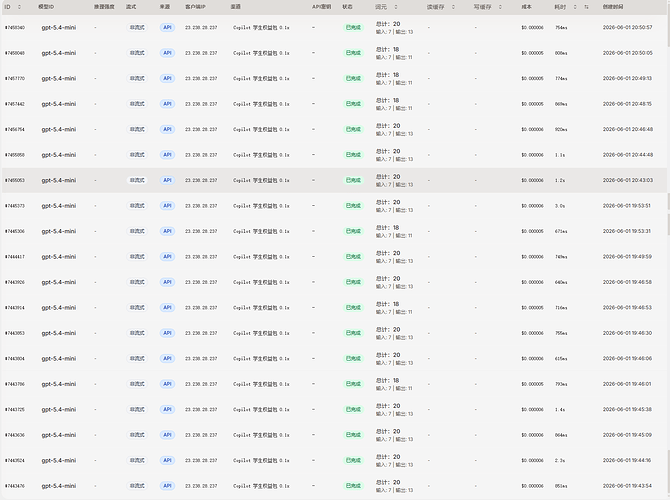Sort the table by the ID column arrows
The image size is (670, 500).
[x=19, y=7]
